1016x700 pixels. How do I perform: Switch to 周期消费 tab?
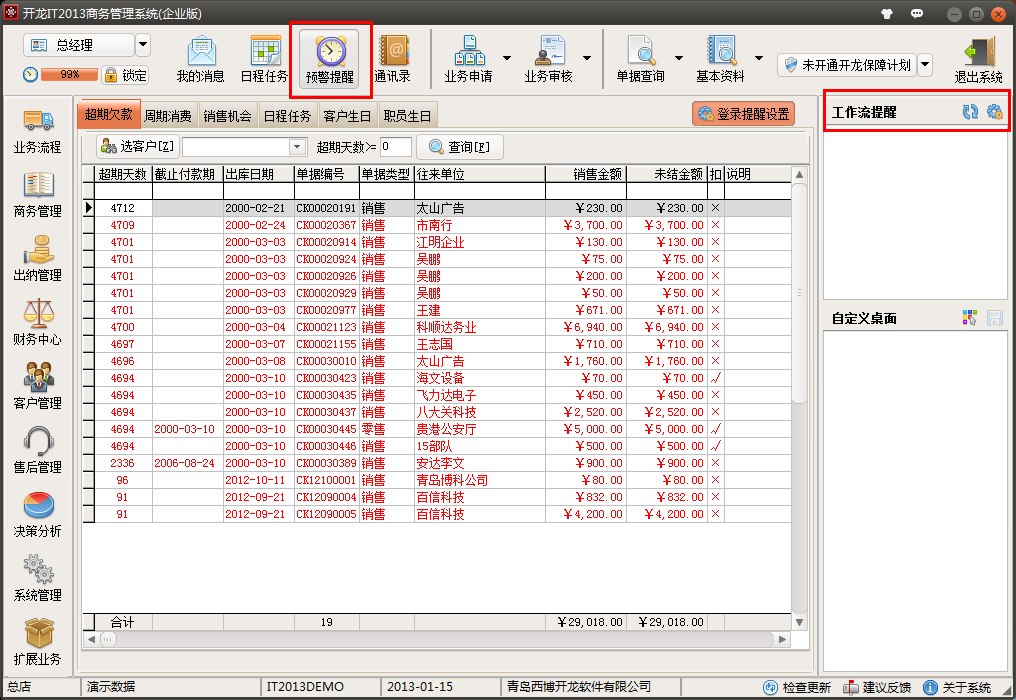pyautogui.click(x=168, y=116)
